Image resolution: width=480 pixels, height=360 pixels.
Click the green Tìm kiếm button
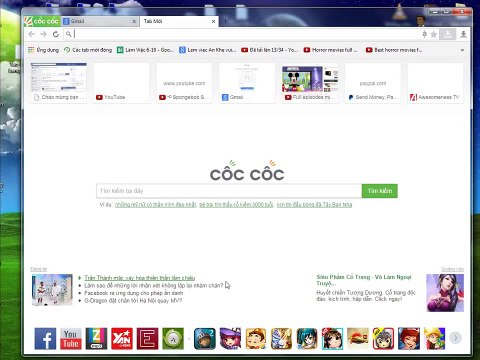(380, 191)
